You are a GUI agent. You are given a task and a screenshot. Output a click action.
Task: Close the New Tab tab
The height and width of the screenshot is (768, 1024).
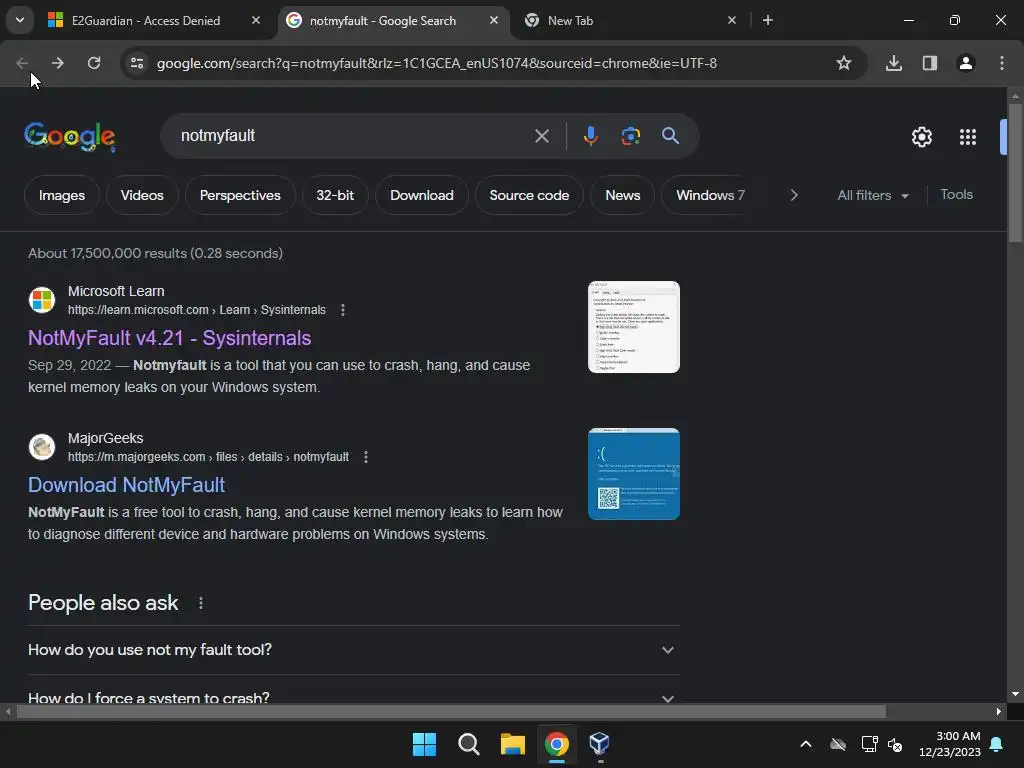pyautogui.click(x=731, y=20)
